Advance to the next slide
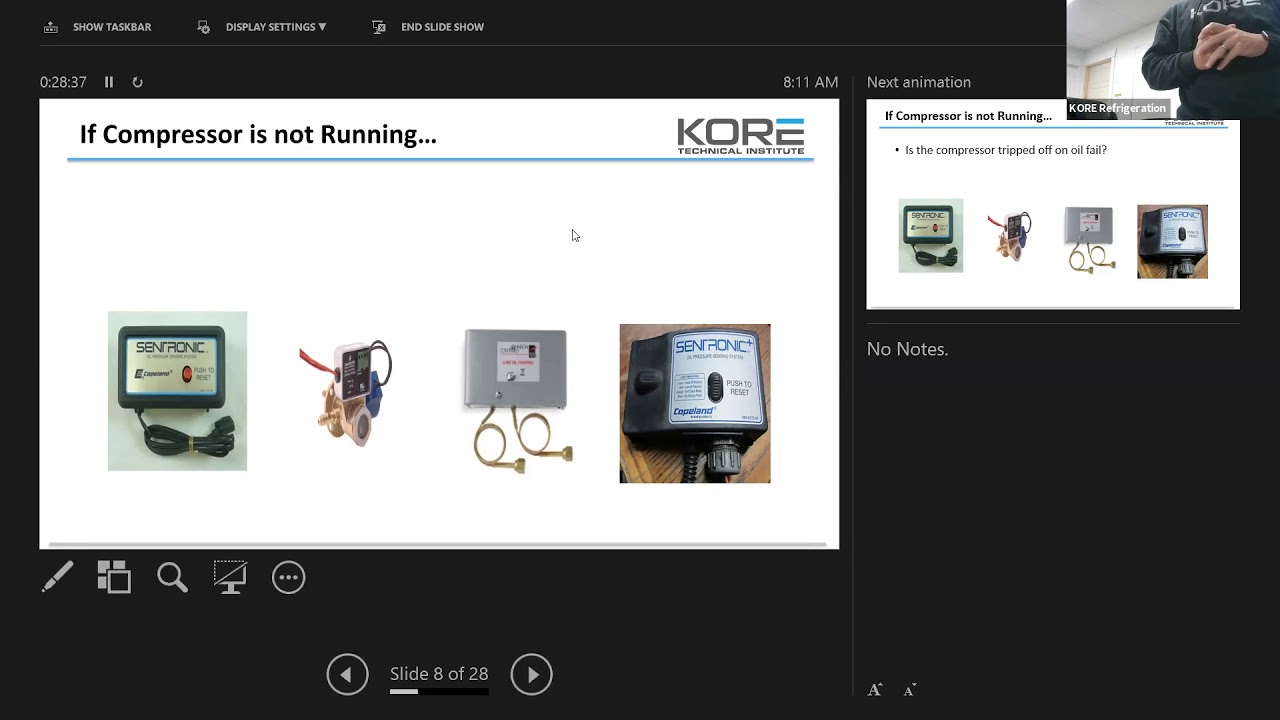This screenshot has height=720, width=1280. click(x=531, y=674)
